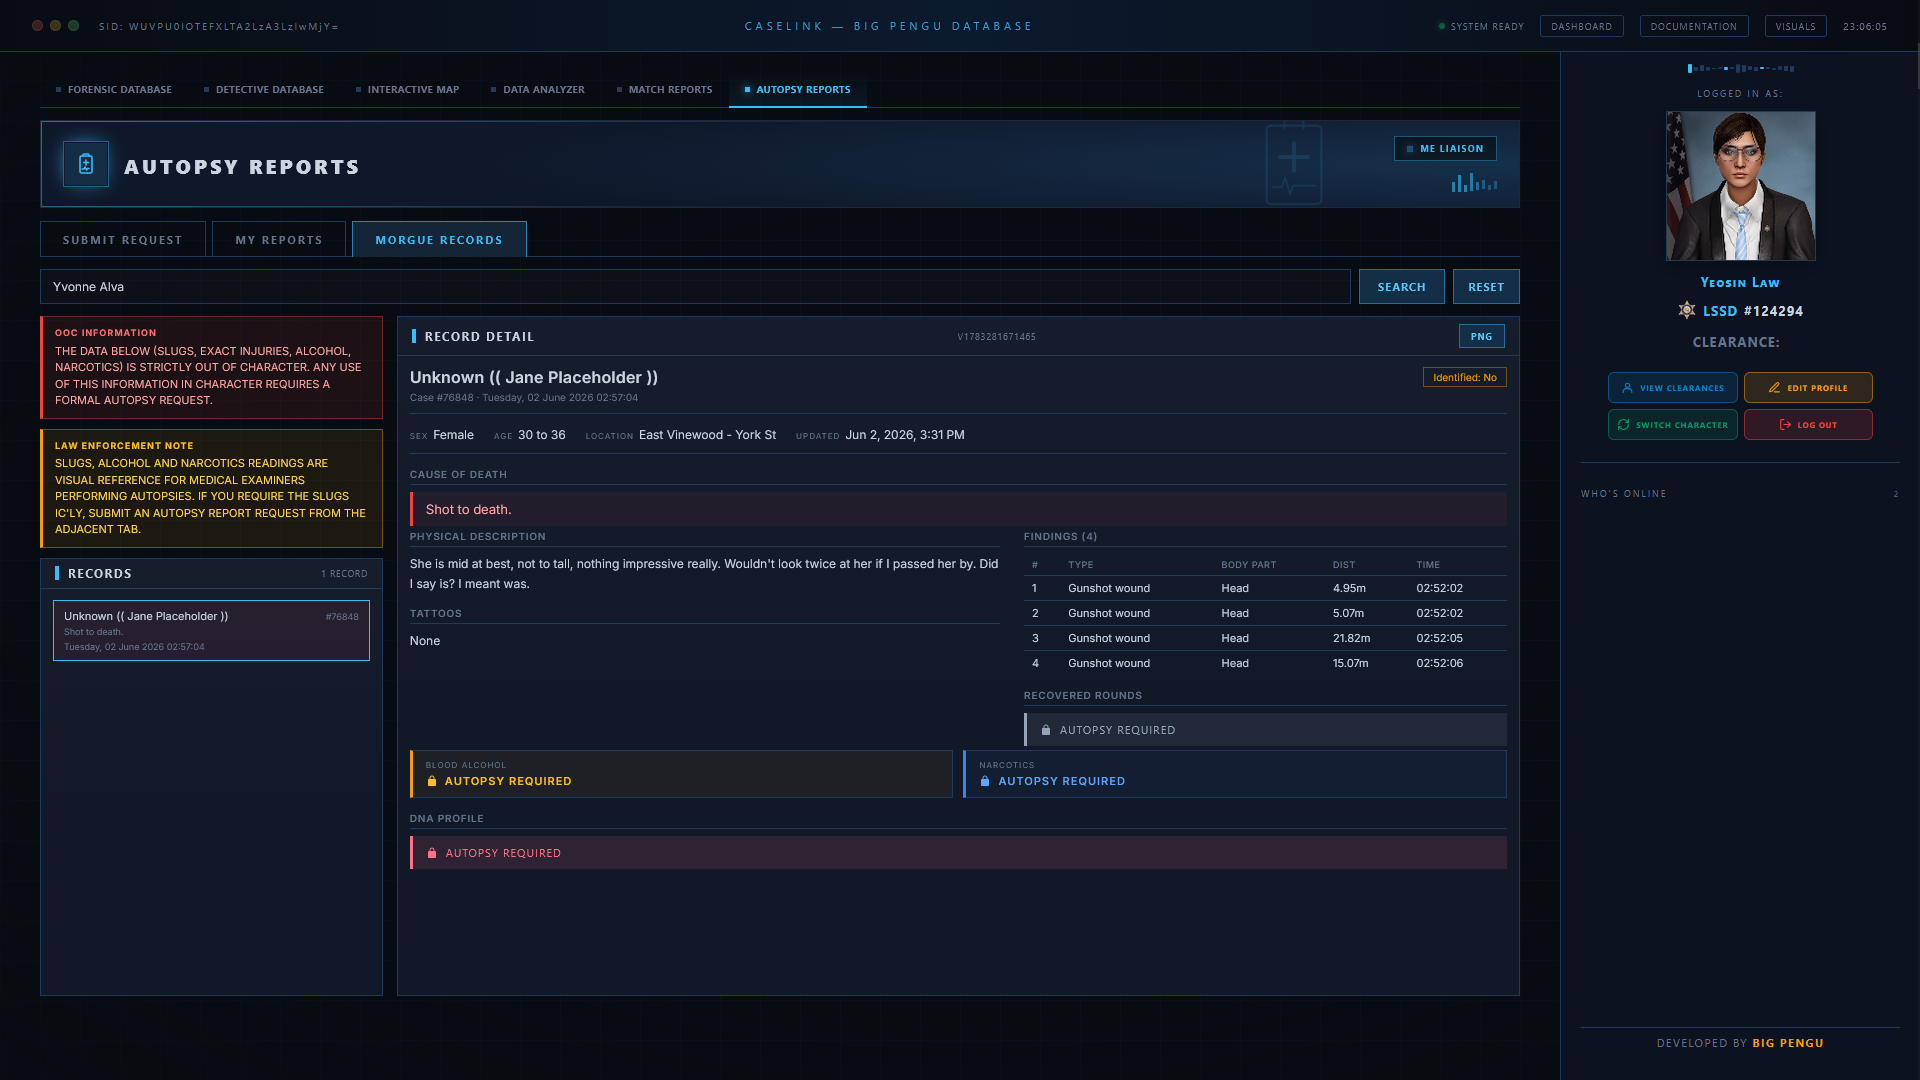Open View Clearances

[1672, 388]
